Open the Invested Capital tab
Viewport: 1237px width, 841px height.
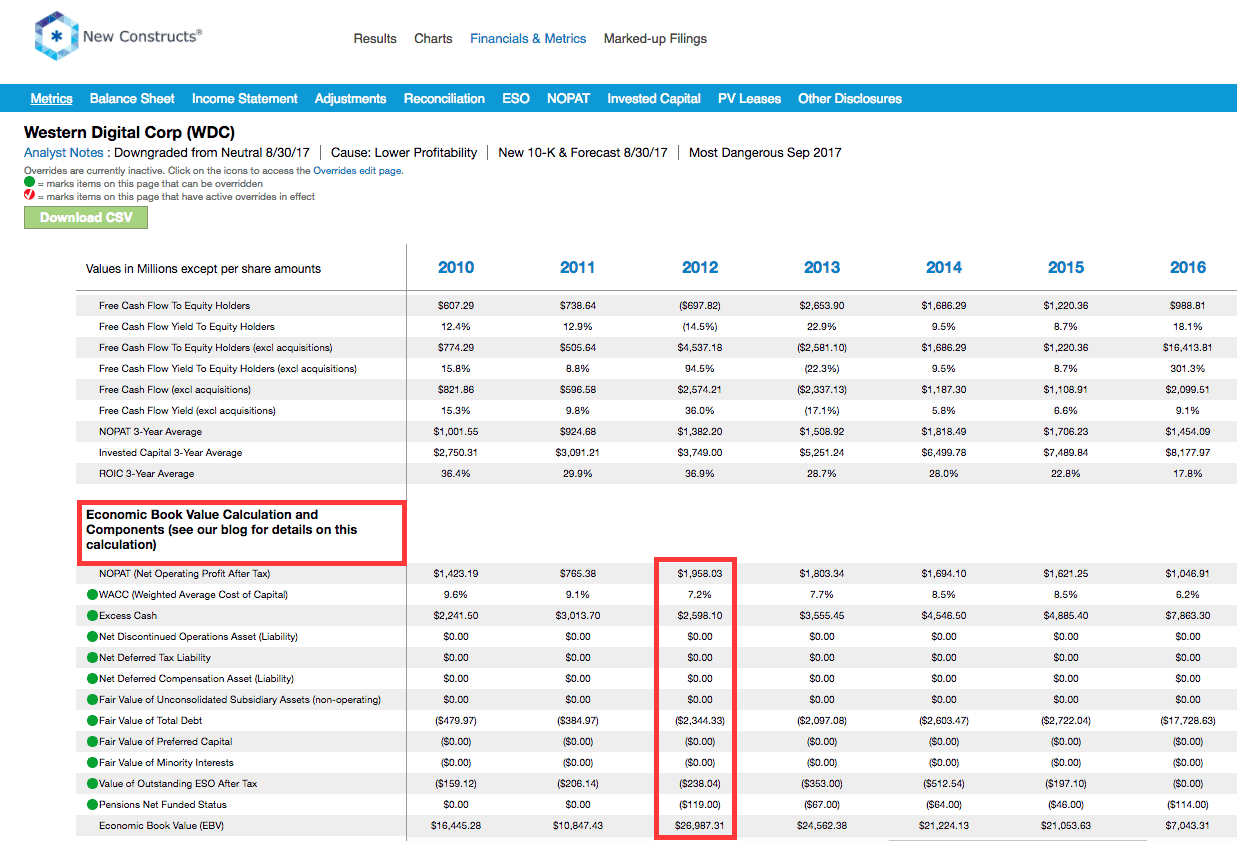[654, 98]
